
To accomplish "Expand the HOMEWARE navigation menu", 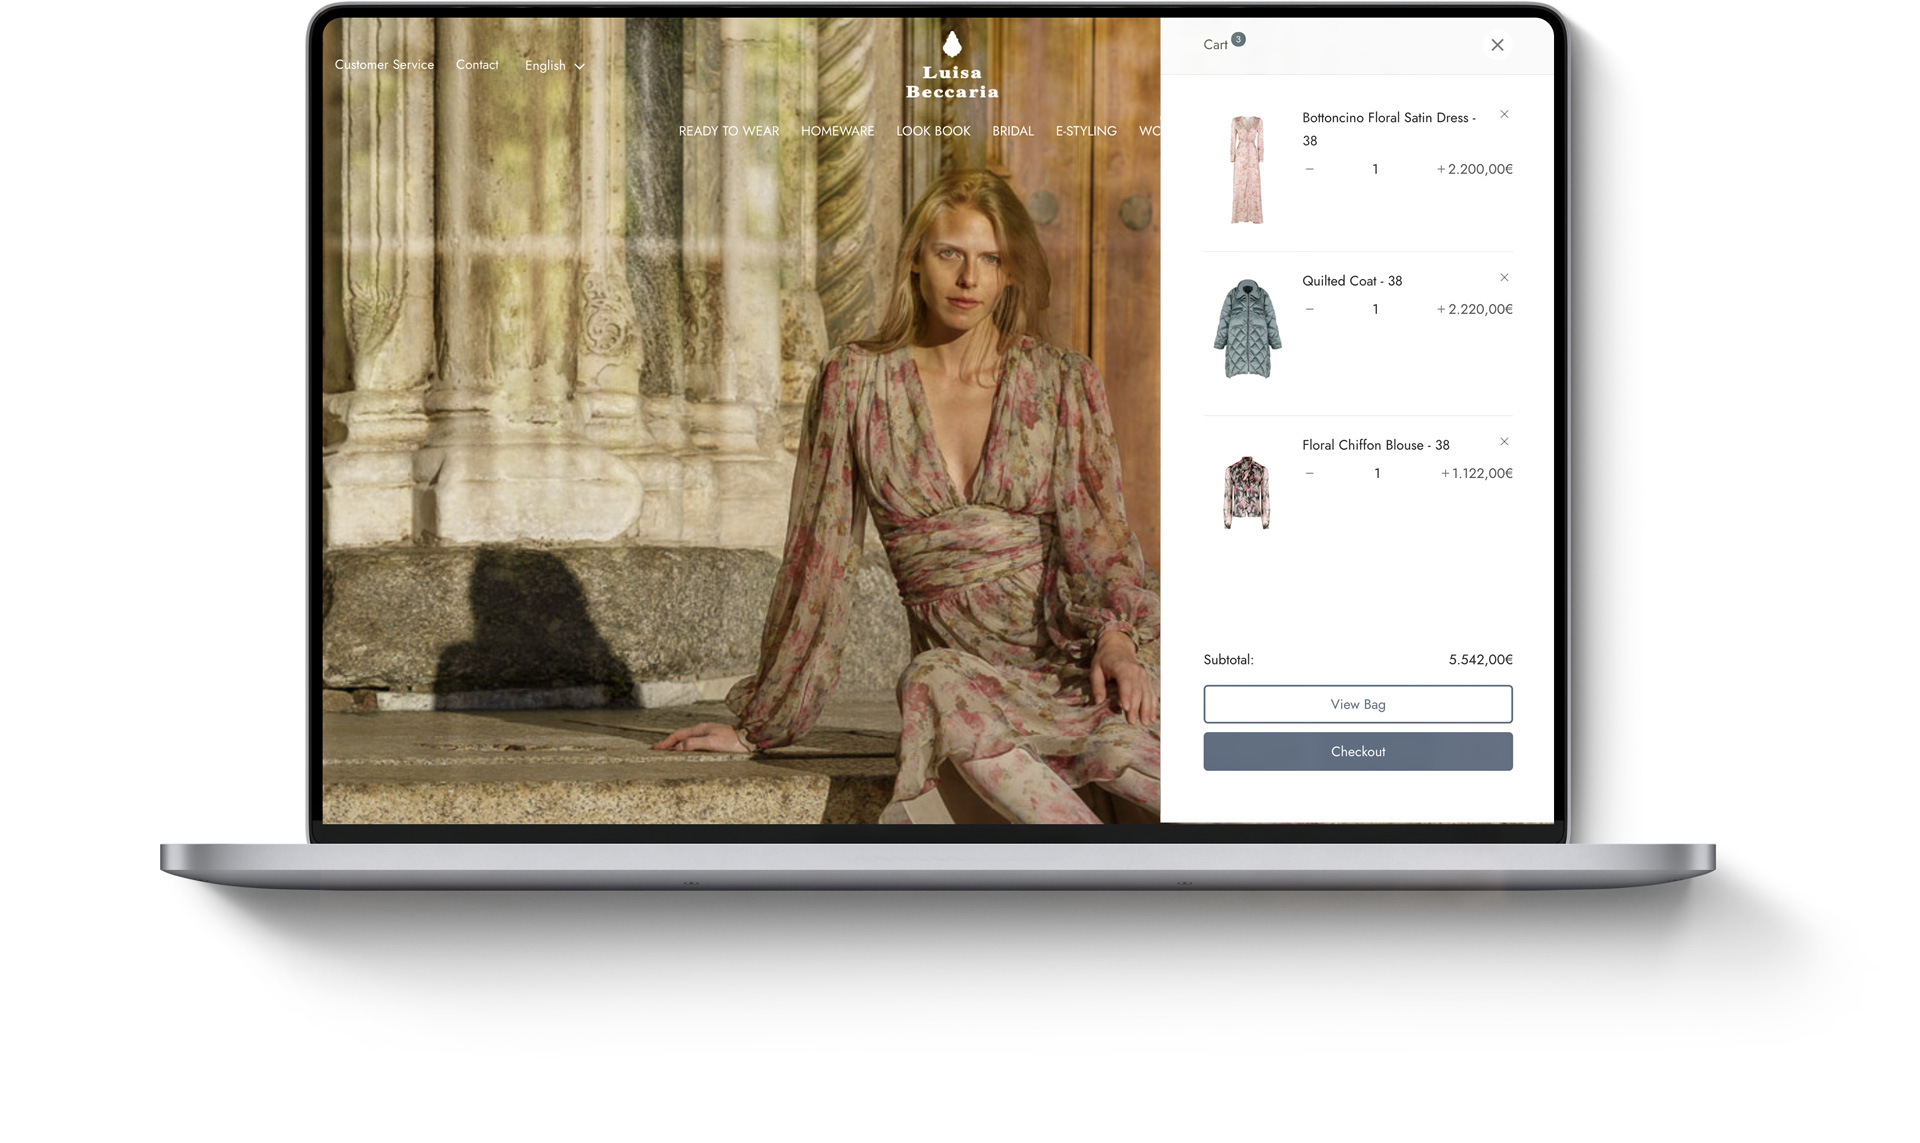I will click(837, 132).
